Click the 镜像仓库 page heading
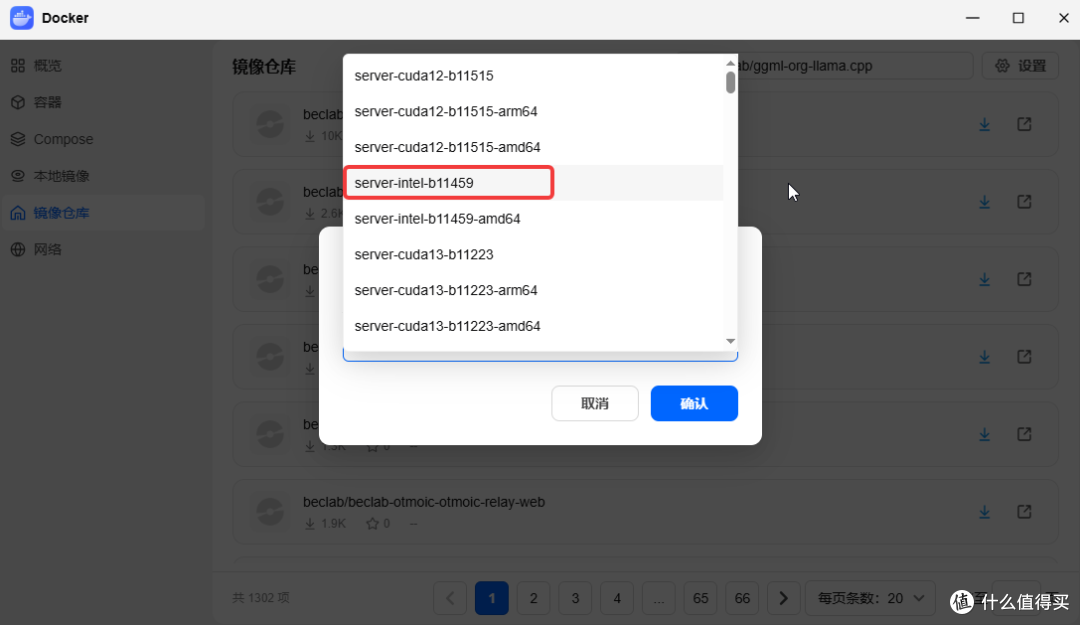Viewport: 1080px width, 625px height. pyautogui.click(x=264, y=67)
